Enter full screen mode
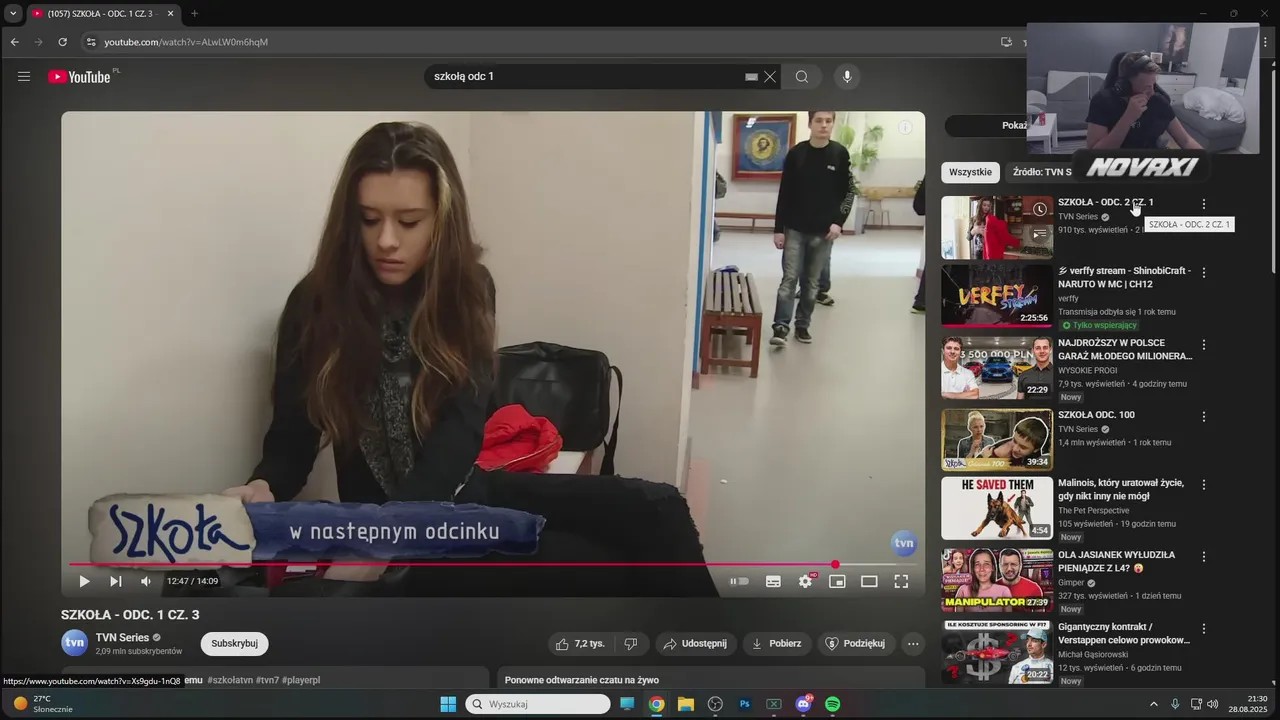Image resolution: width=1280 pixels, height=720 pixels. tap(901, 581)
